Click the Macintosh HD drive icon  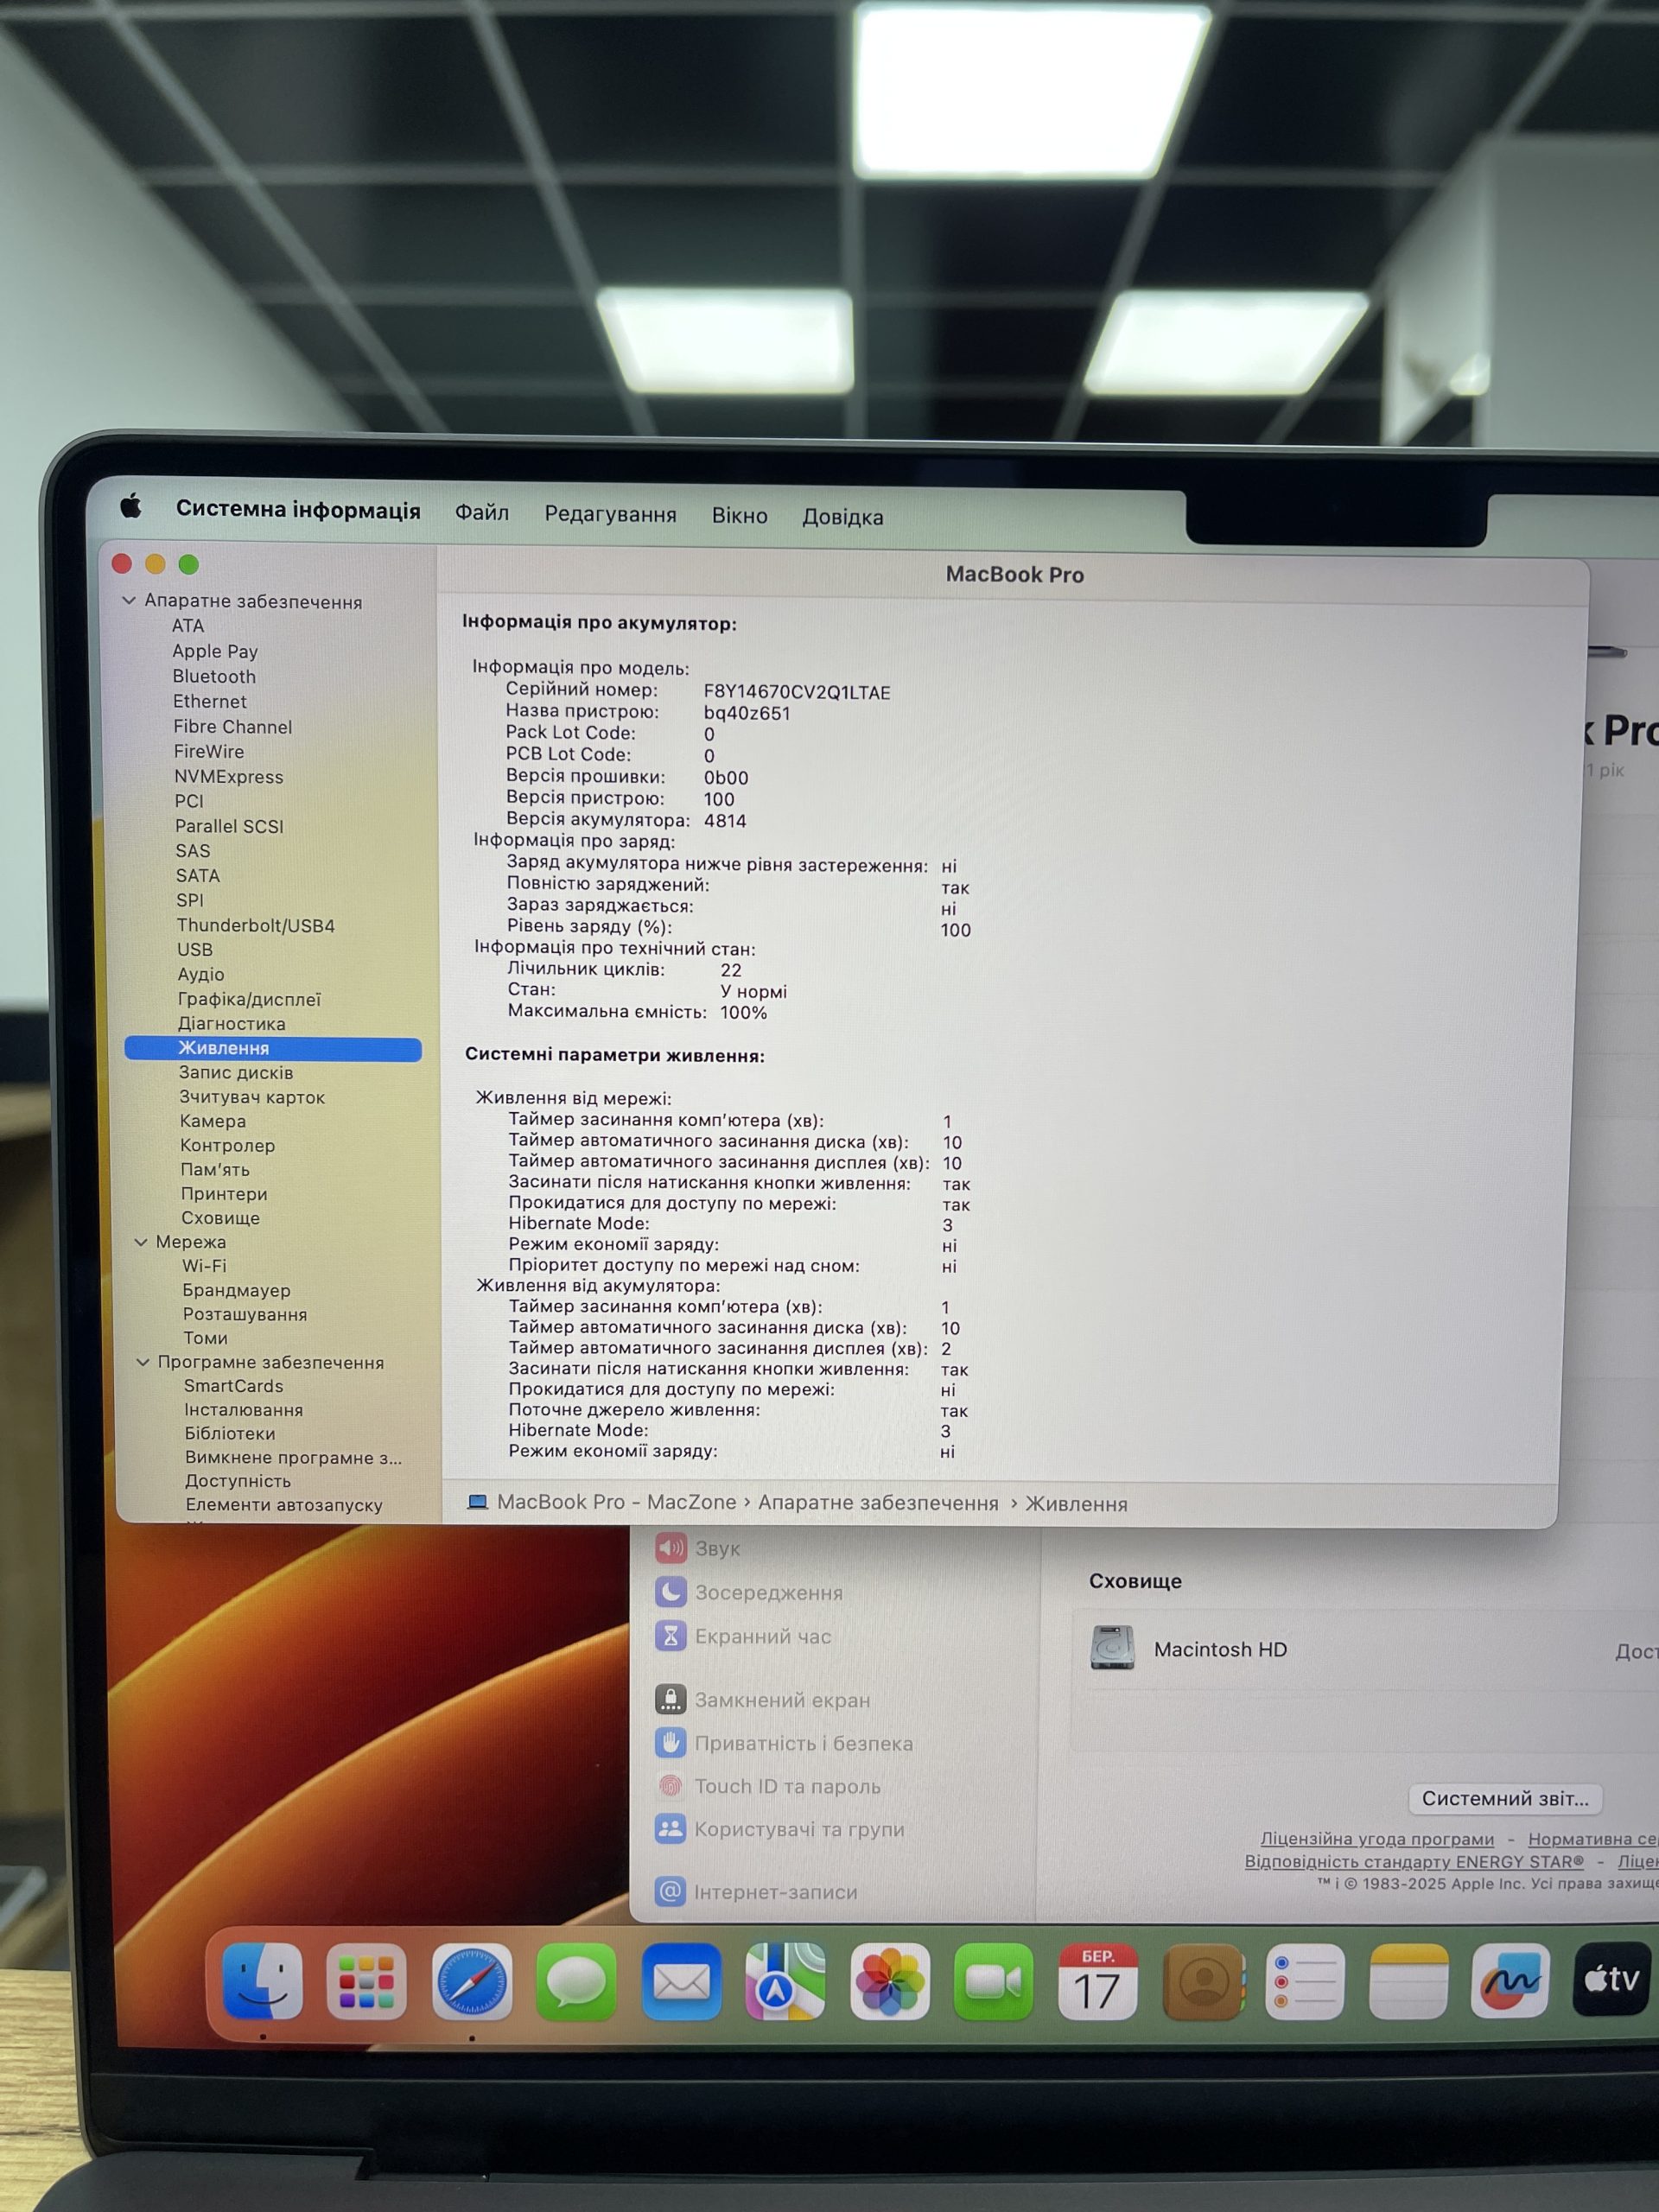click(1112, 1648)
